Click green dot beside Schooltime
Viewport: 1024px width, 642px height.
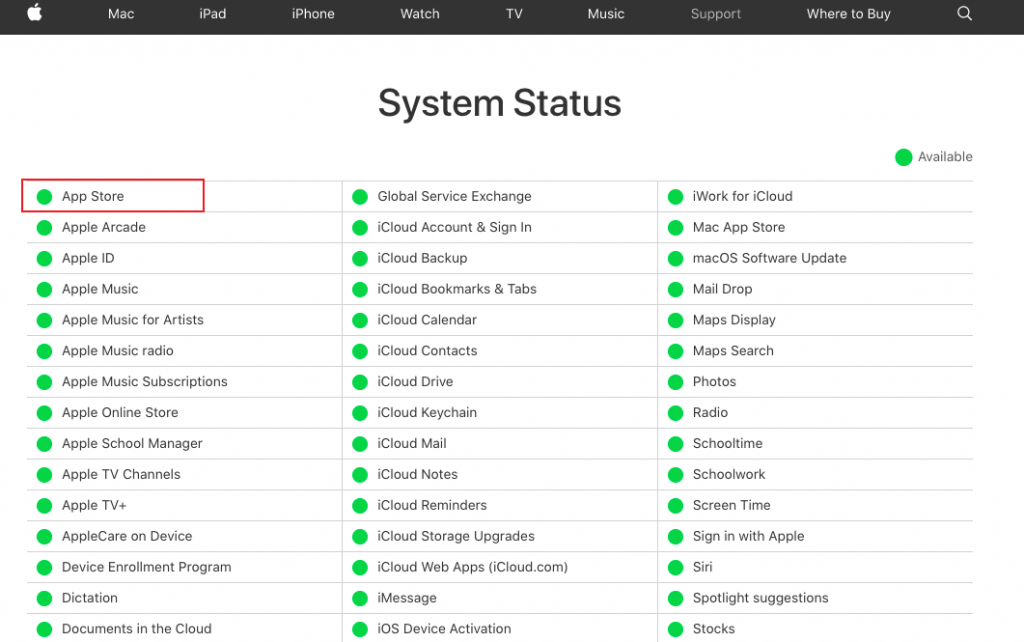675,444
